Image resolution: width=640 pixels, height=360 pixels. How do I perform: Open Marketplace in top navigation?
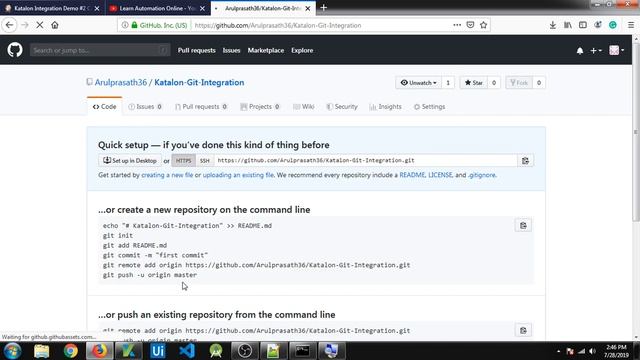[266, 50]
